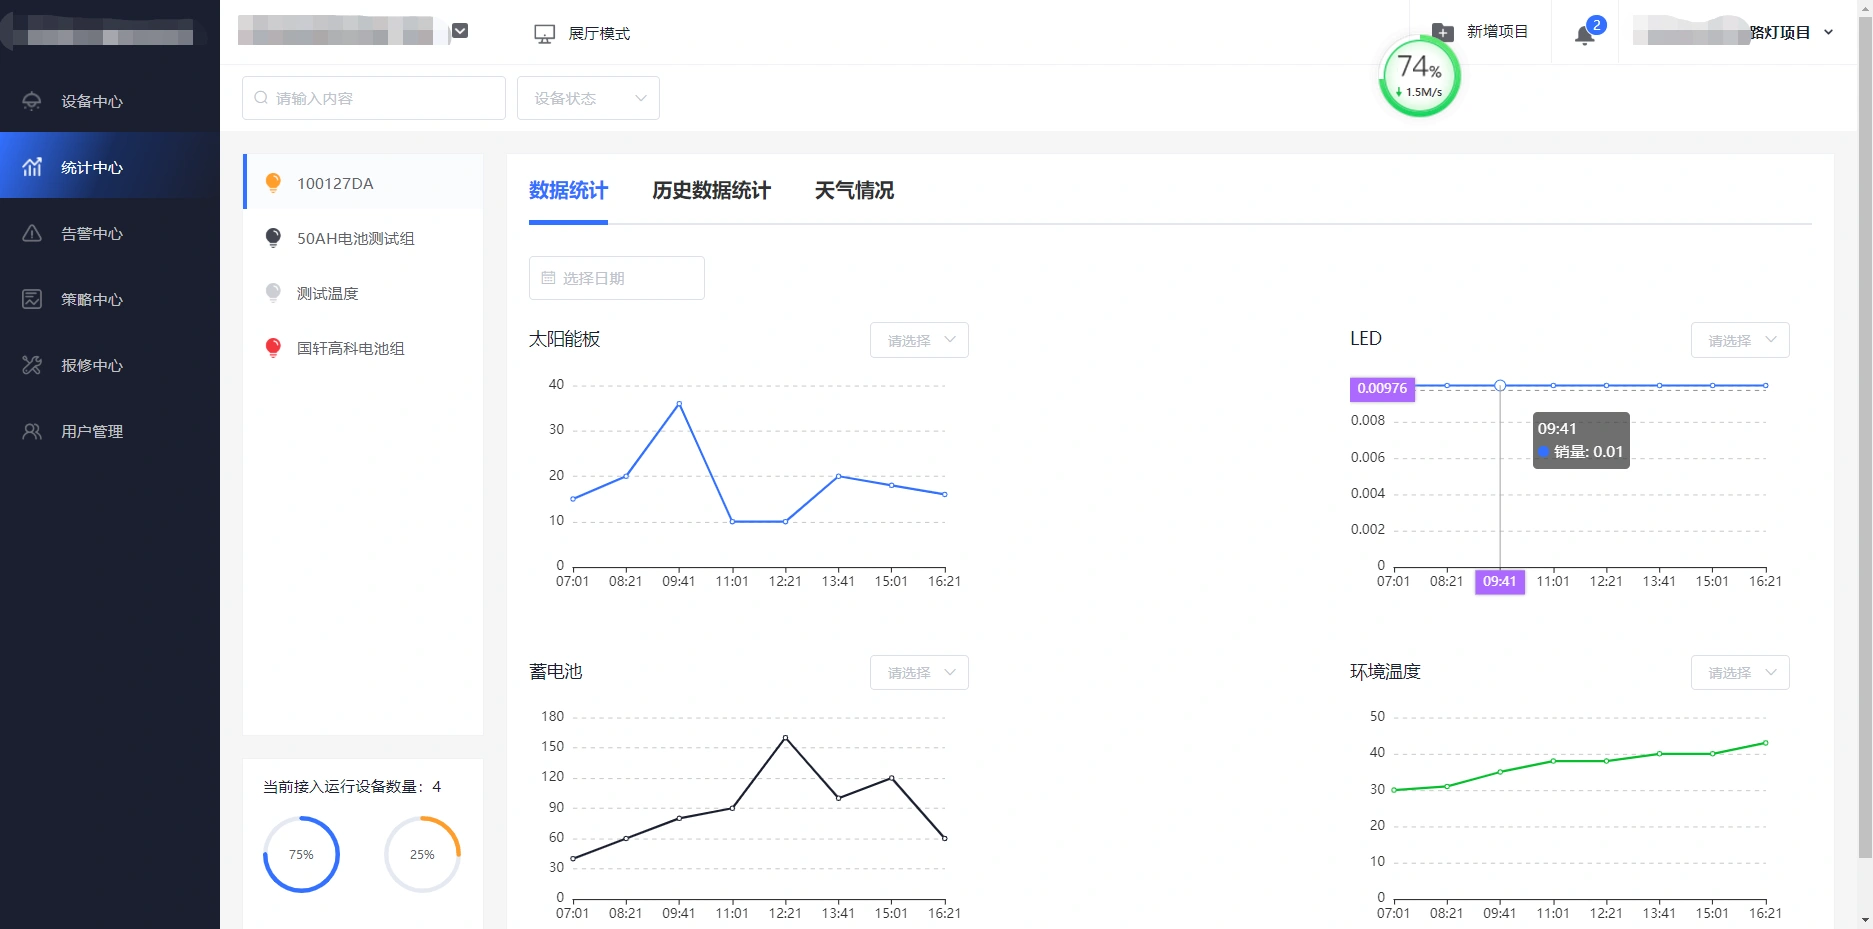This screenshot has height=929, width=1873.
Task: Open the project selector dropdown arrow in header
Action: [460, 31]
